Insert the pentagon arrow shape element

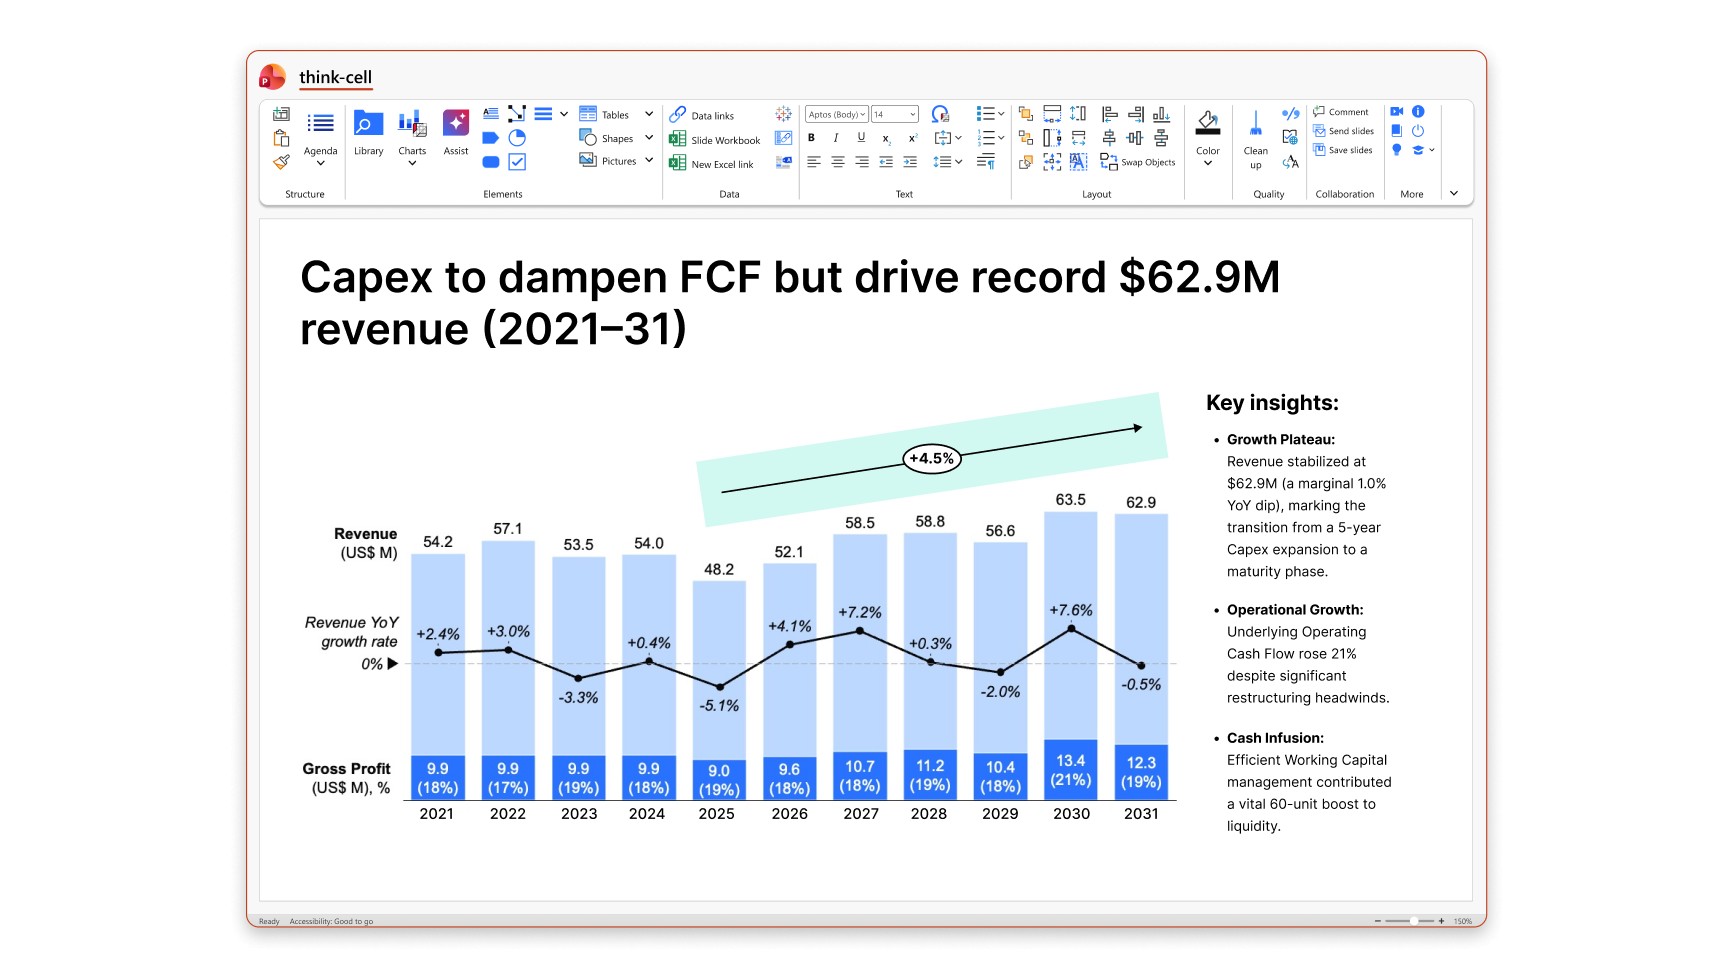coord(491,138)
